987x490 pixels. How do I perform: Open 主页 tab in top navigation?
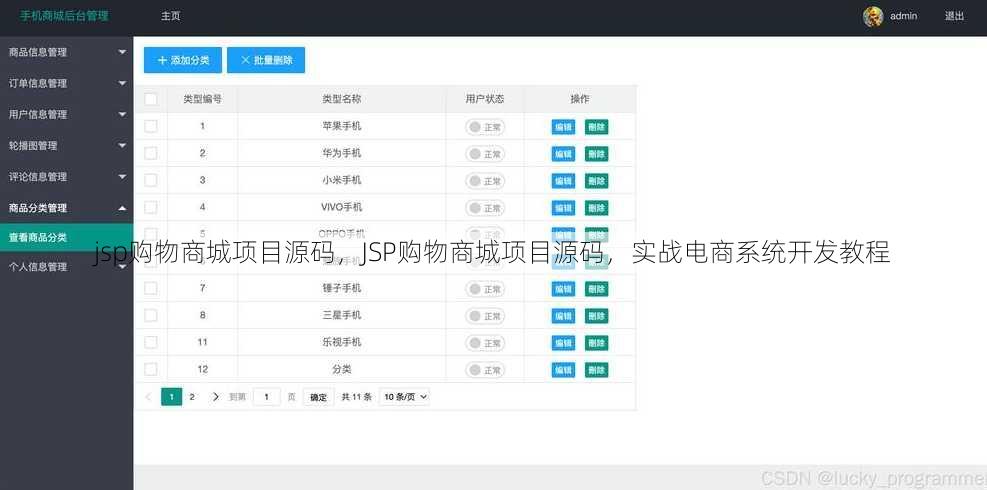(171, 16)
